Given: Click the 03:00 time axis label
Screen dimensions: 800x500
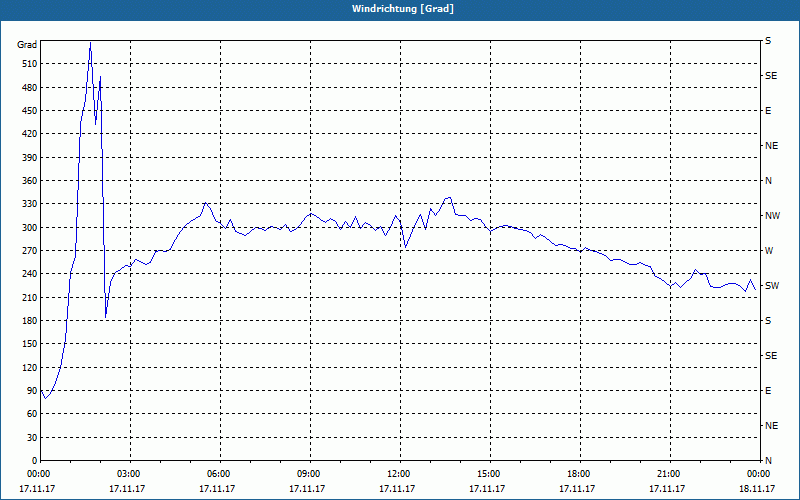Looking at the screenshot, I should click(x=131, y=474).
